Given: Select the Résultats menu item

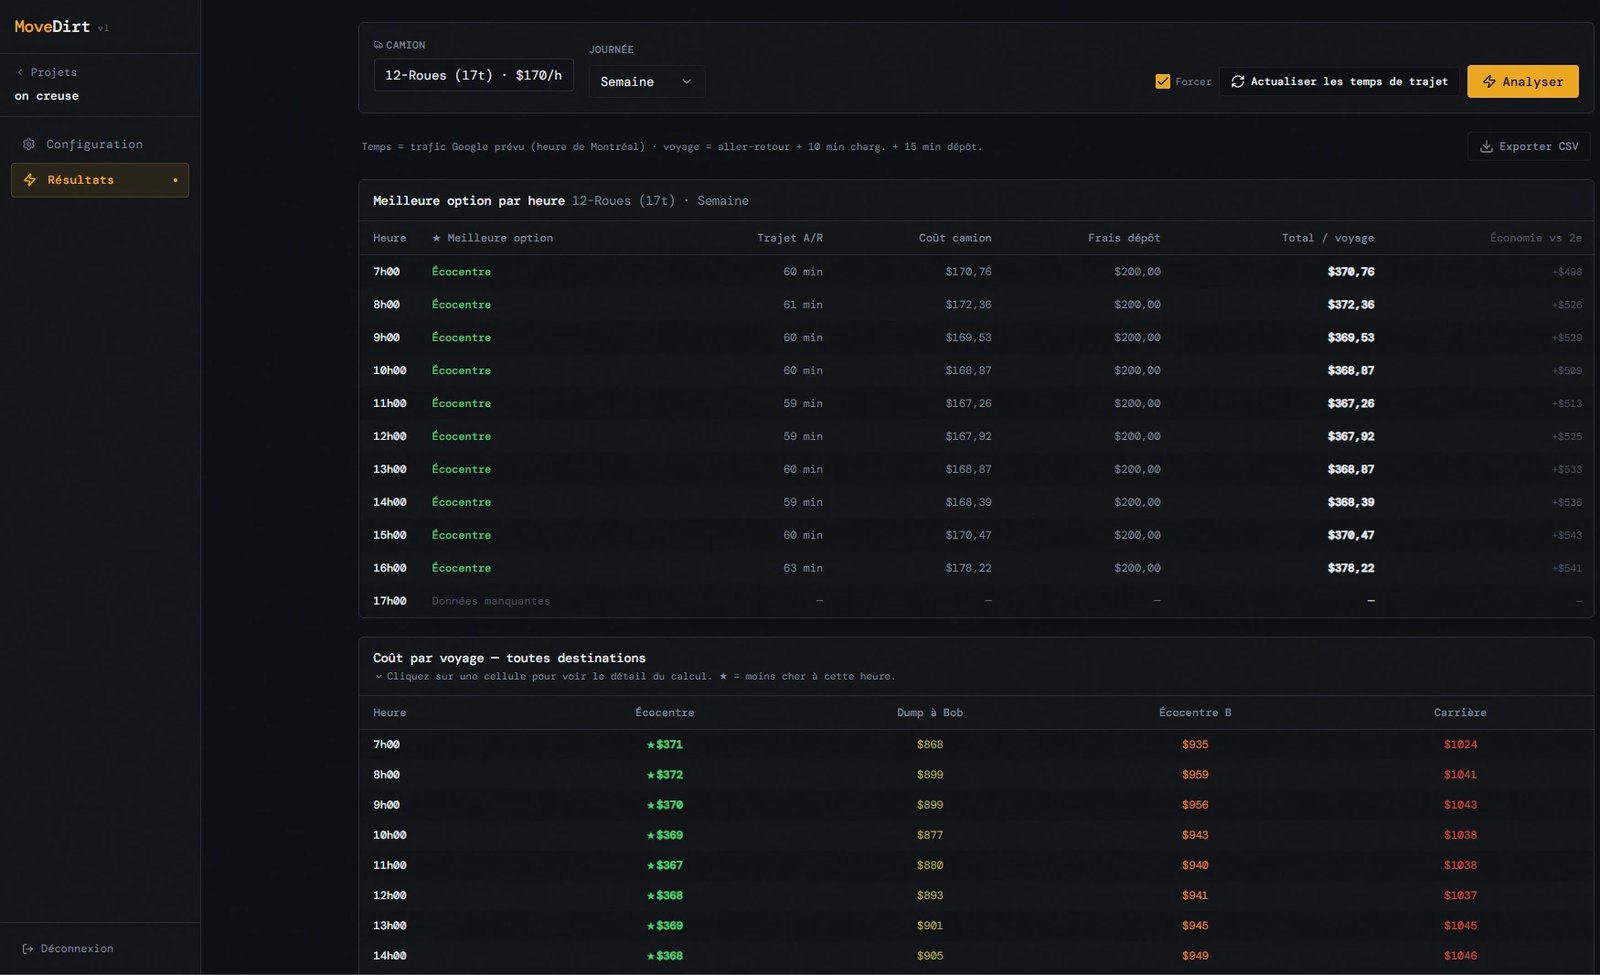Looking at the screenshot, I should click(x=100, y=180).
